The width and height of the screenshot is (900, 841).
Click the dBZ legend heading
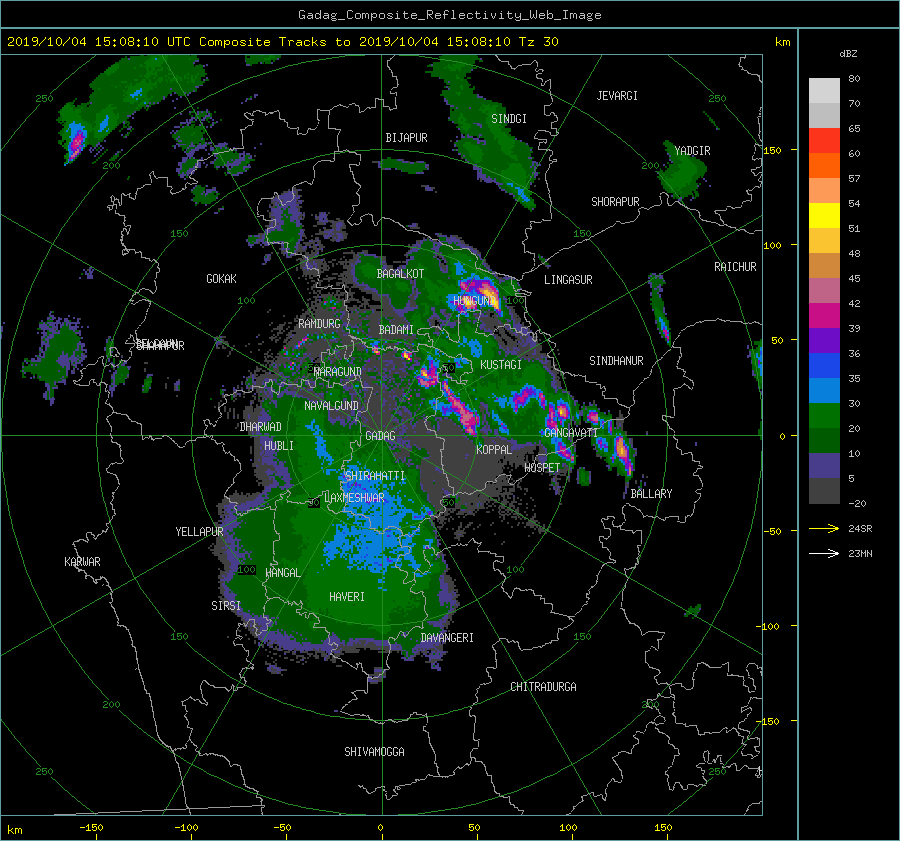[x=848, y=54]
